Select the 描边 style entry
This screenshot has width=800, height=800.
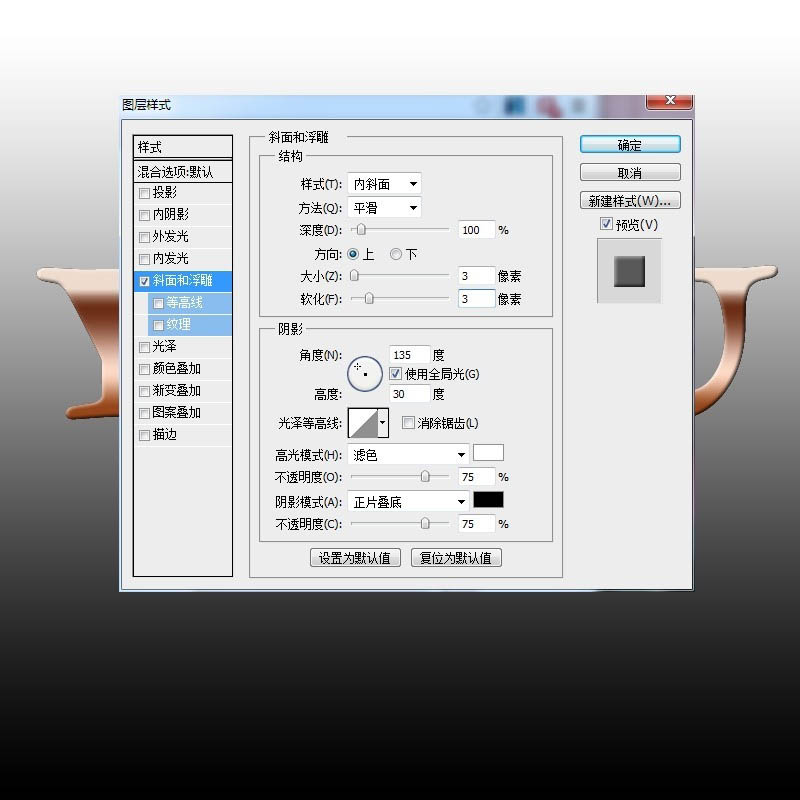coord(162,434)
